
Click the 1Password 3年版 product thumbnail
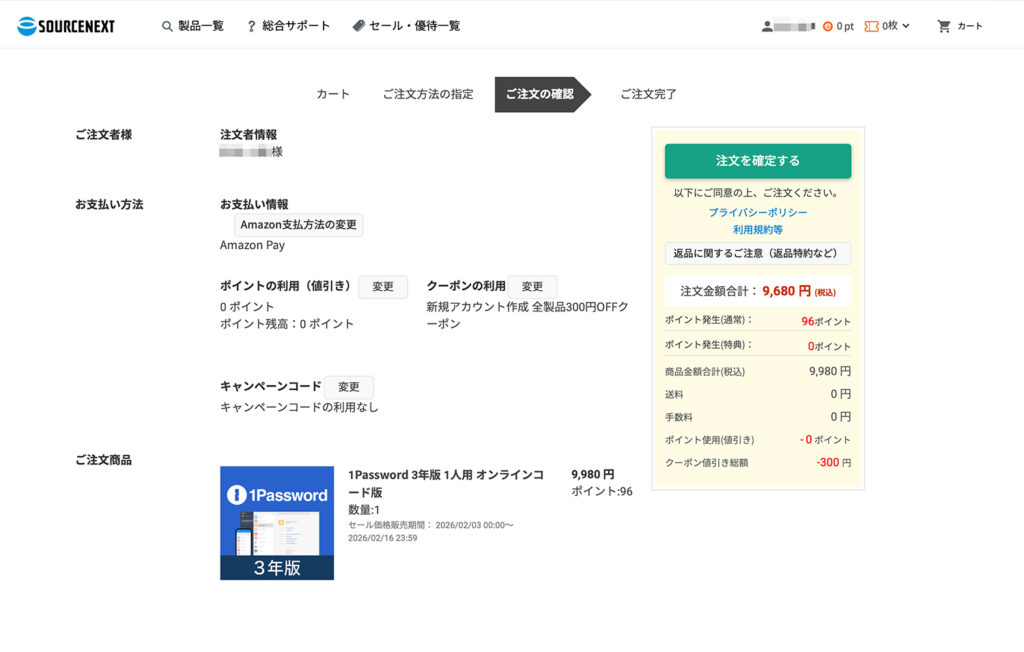pos(277,522)
